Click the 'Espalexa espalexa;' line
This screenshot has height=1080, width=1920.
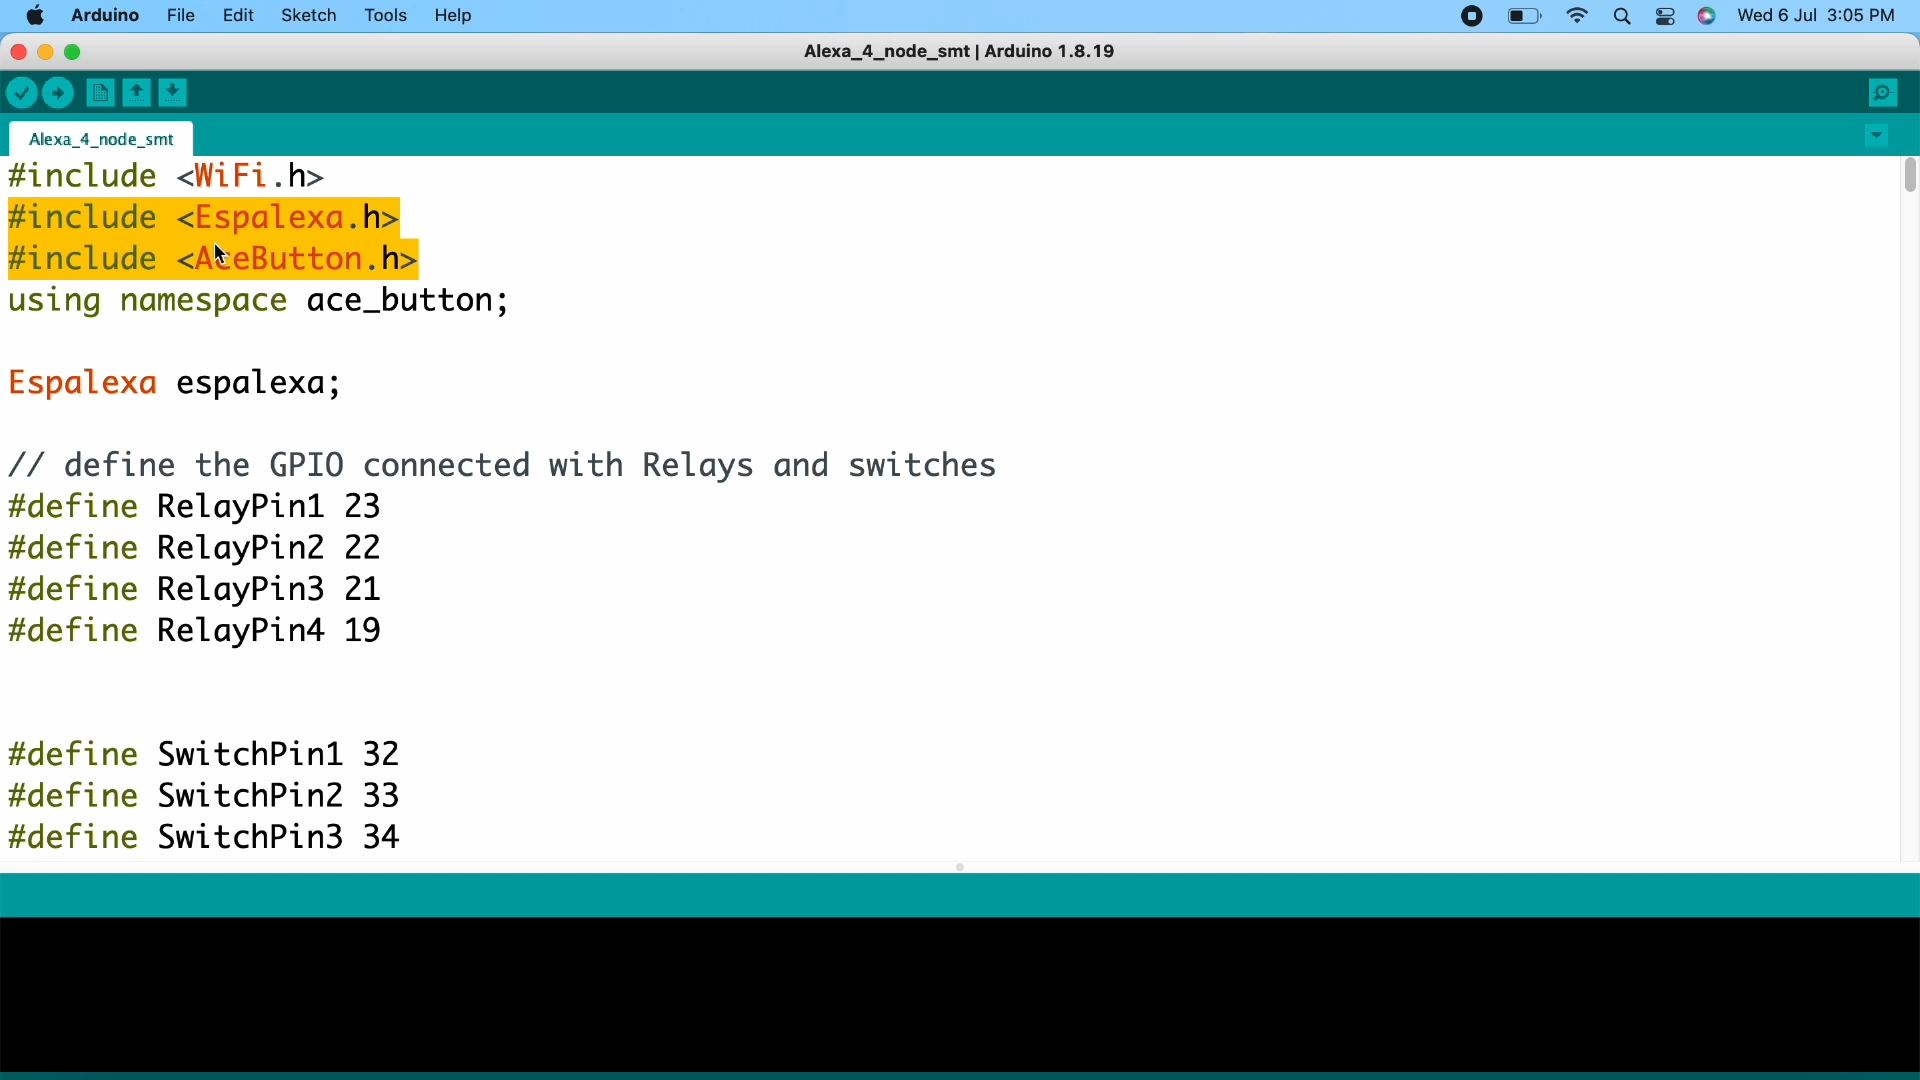176,384
